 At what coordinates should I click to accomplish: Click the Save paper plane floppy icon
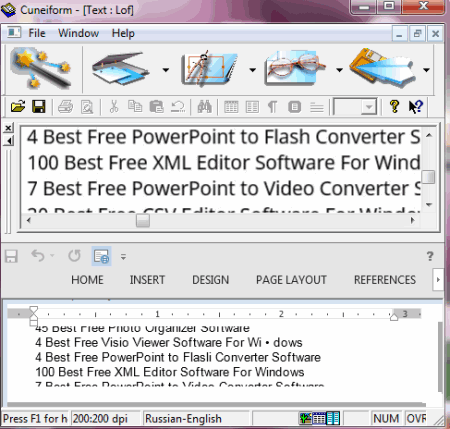(x=383, y=68)
